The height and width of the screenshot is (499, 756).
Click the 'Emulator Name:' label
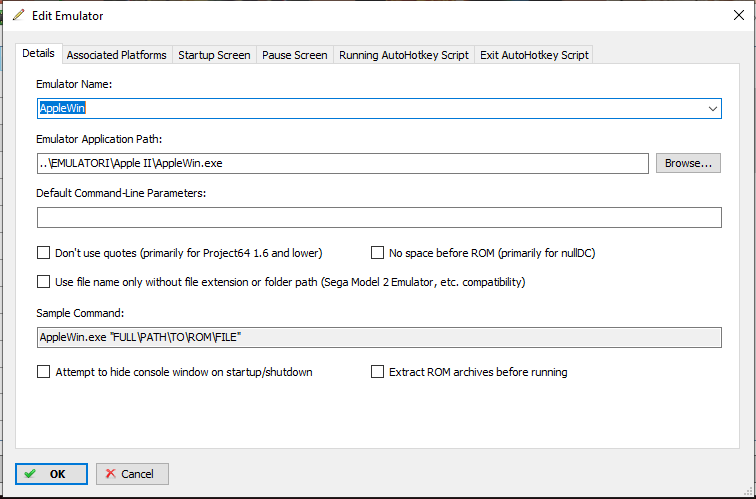tap(74, 84)
